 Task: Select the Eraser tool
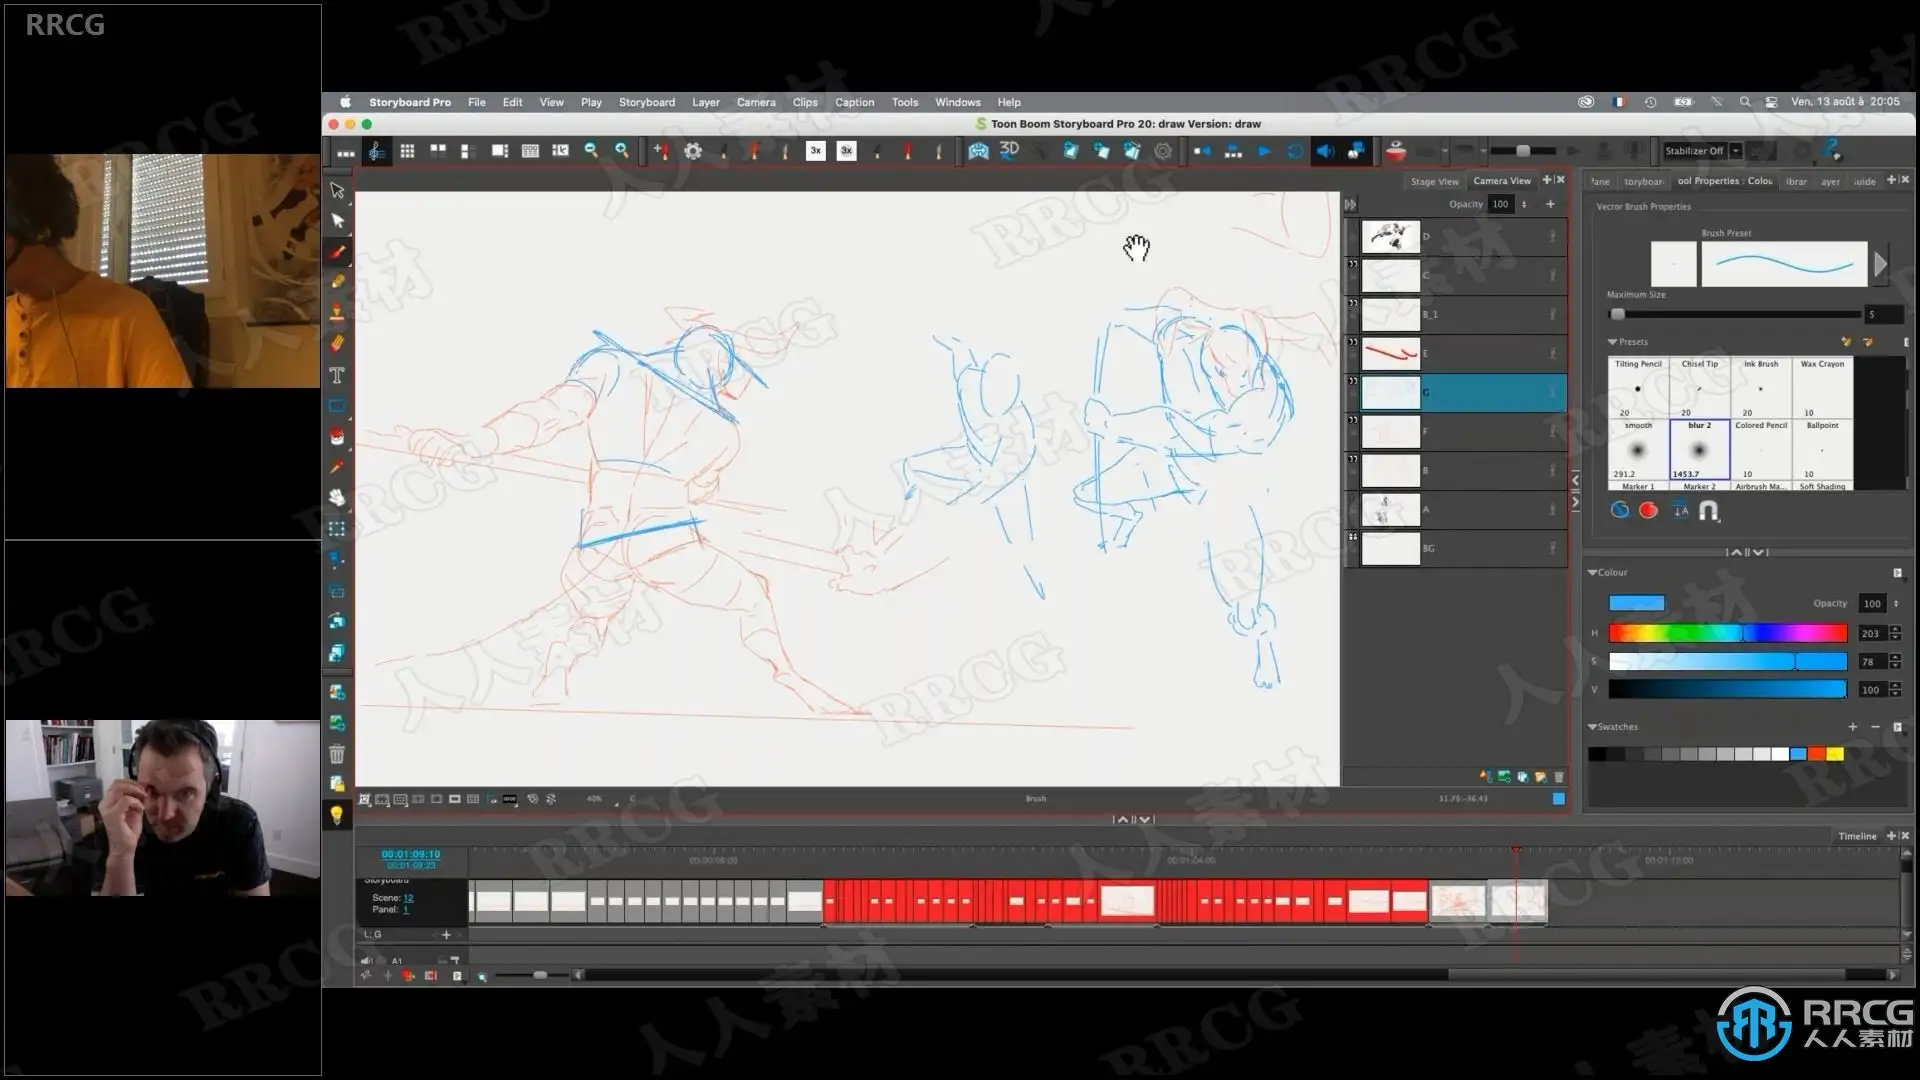point(337,343)
